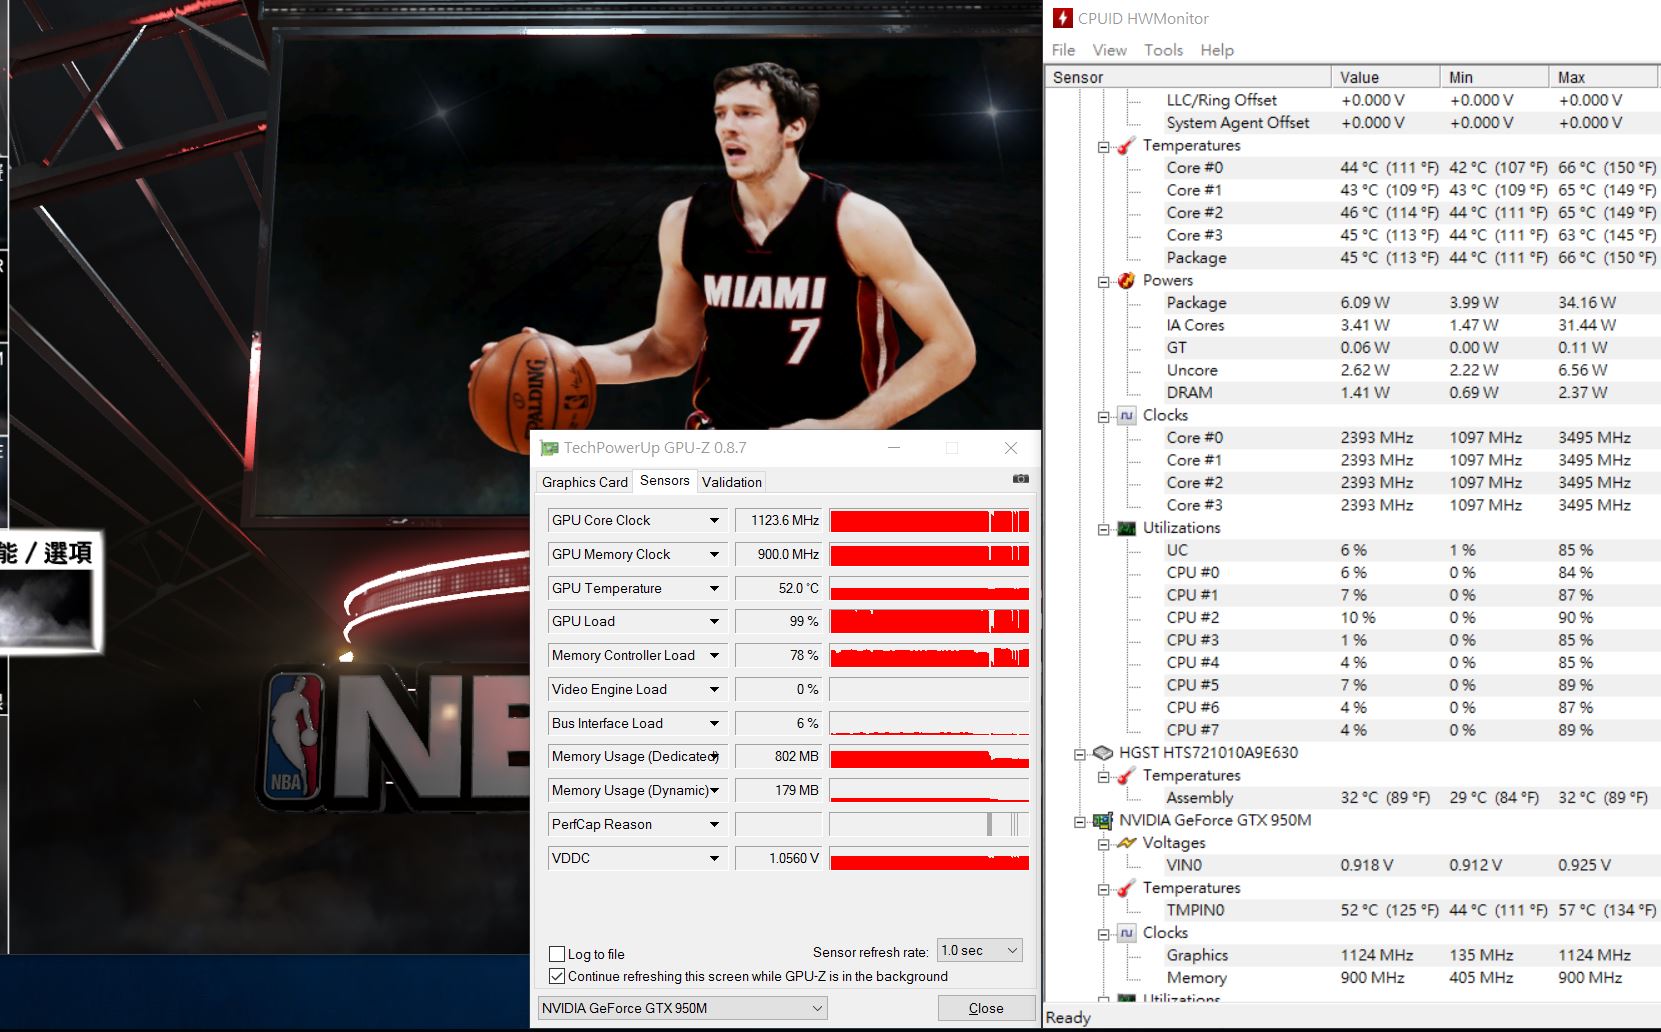This screenshot has width=1661, height=1032.
Task: Open the PerfCap Reason dropdown
Action: point(714,824)
